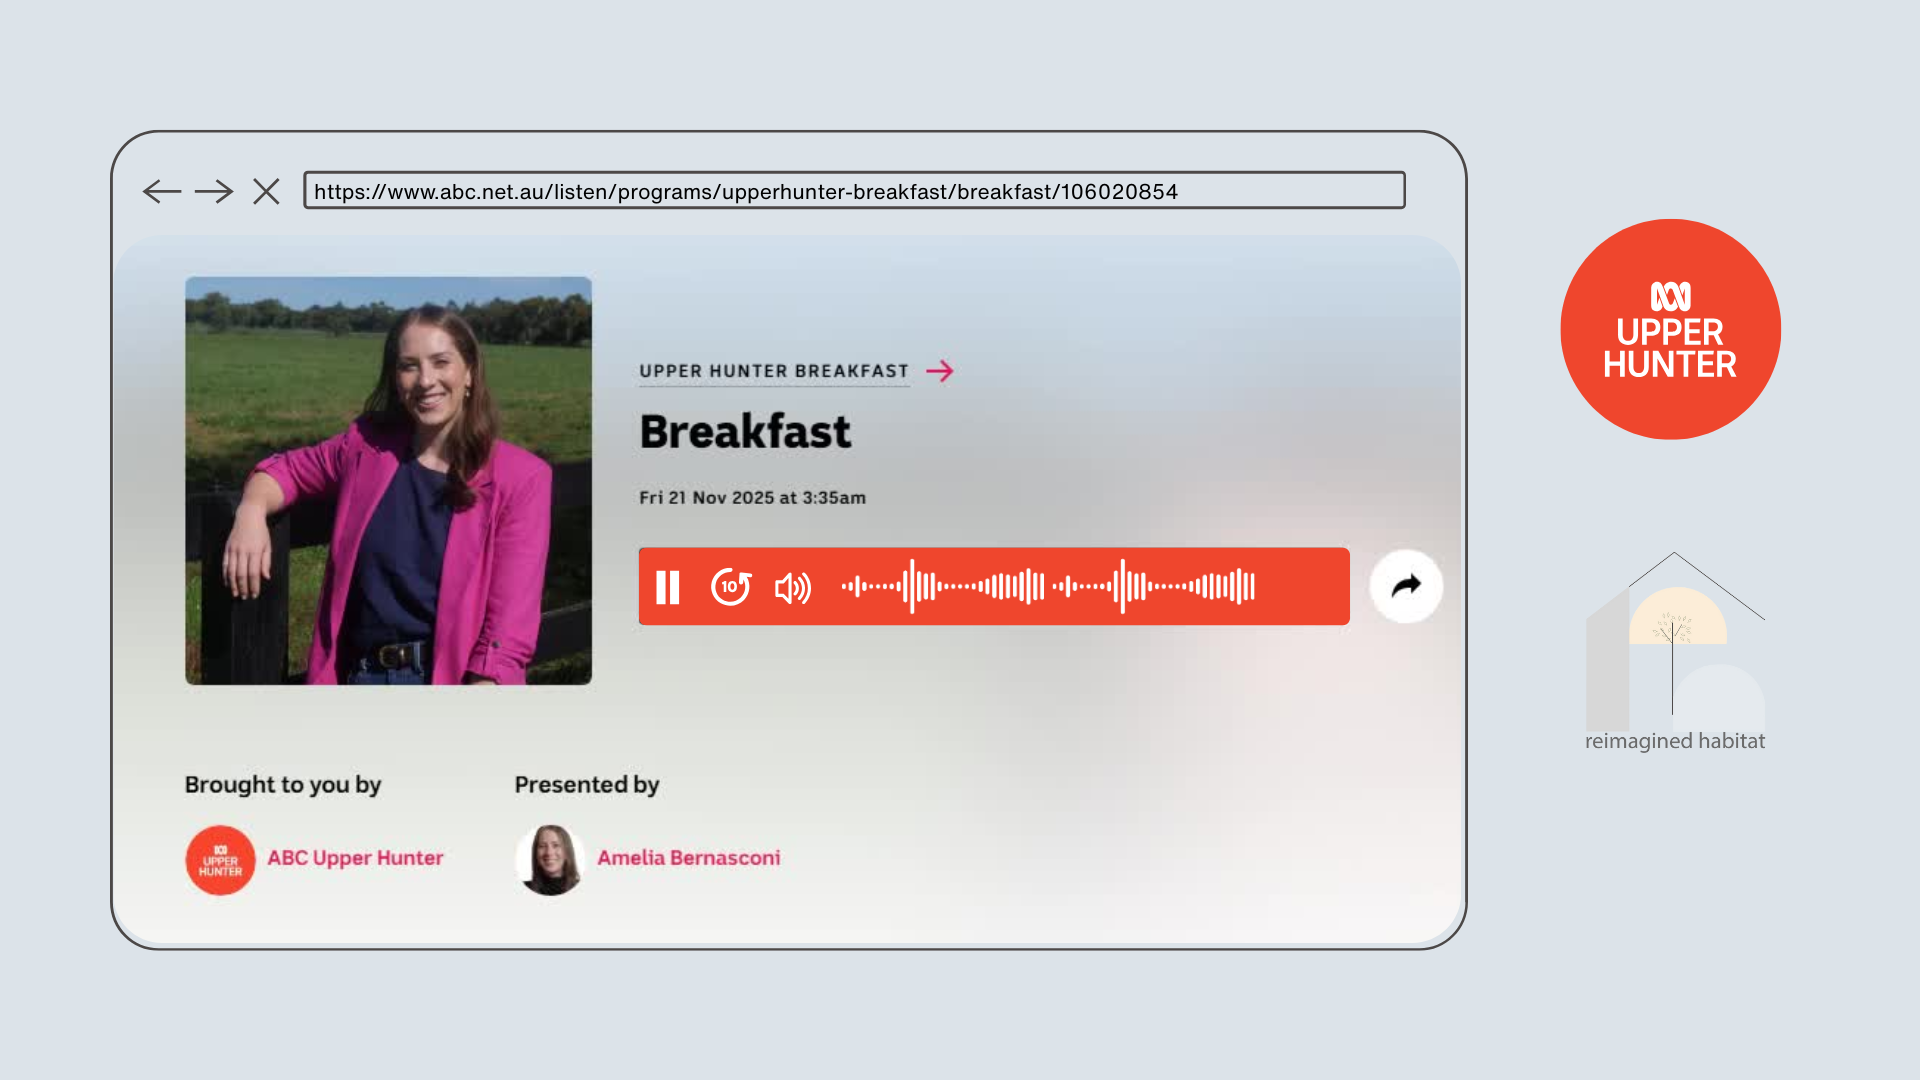The height and width of the screenshot is (1080, 1920).
Task: Click the large ABC Upper Hunter logo
Action: tap(1670, 329)
